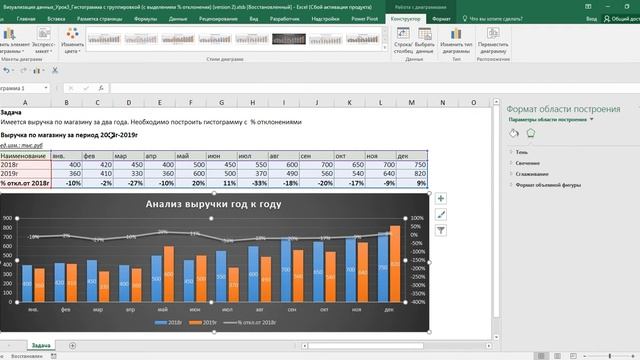The height and width of the screenshot is (360, 640).
Task: Click the vertical scrollbar down arrow
Action: point(496,337)
